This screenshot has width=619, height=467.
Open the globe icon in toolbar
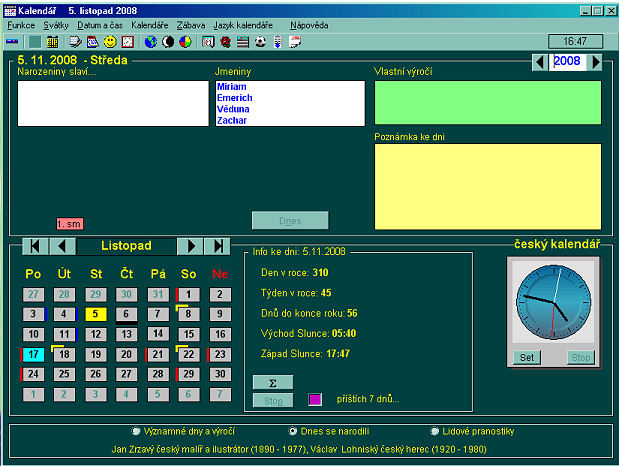click(150, 41)
